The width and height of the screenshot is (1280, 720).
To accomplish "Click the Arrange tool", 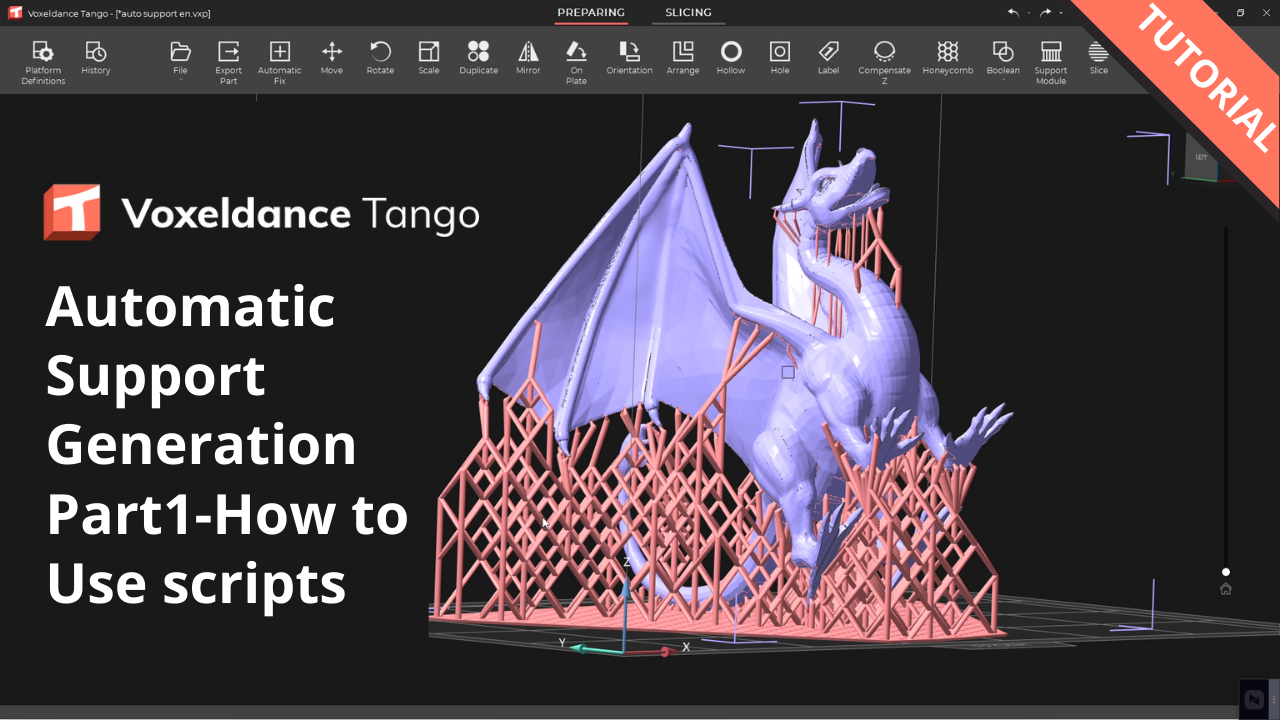I will (683, 58).
